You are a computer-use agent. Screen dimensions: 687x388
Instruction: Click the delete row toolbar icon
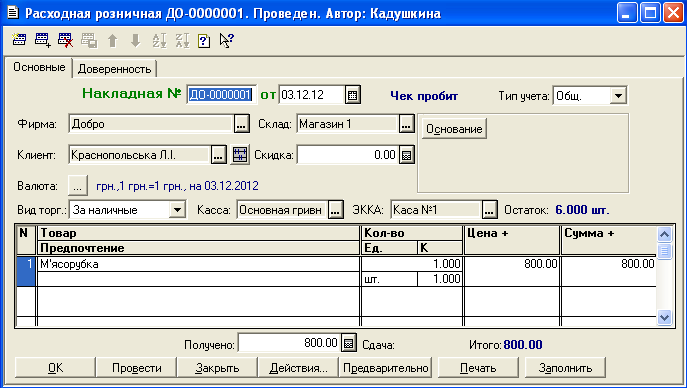(66, 40)
